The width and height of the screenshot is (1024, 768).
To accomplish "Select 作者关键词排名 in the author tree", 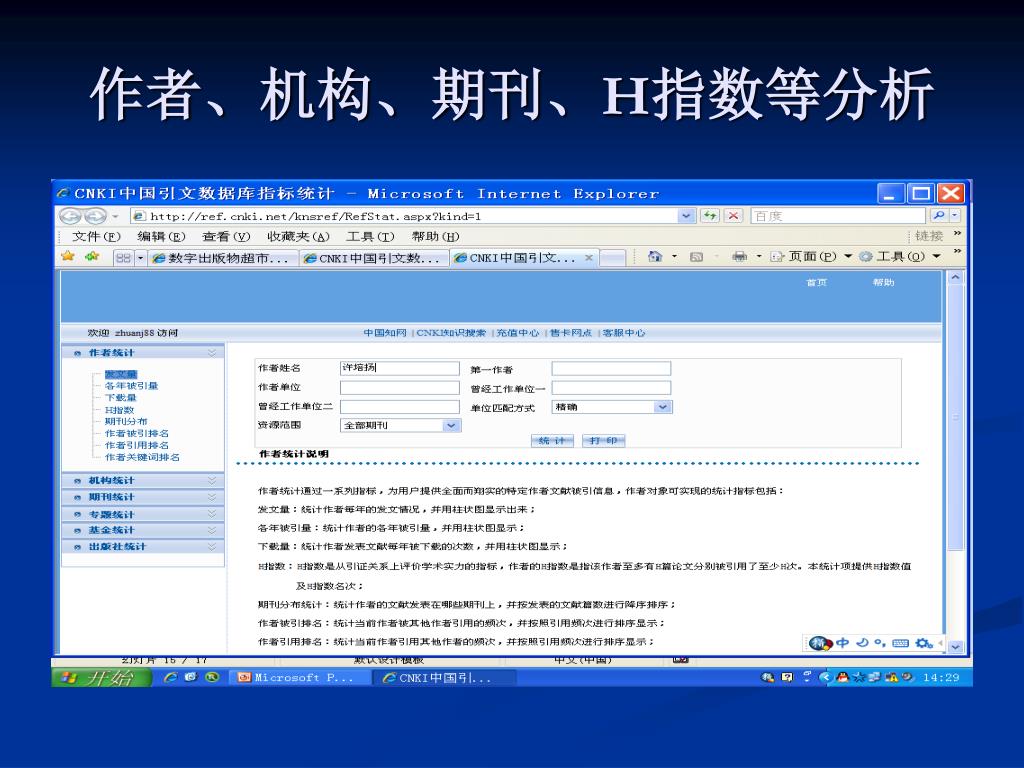I will (142, 457).
